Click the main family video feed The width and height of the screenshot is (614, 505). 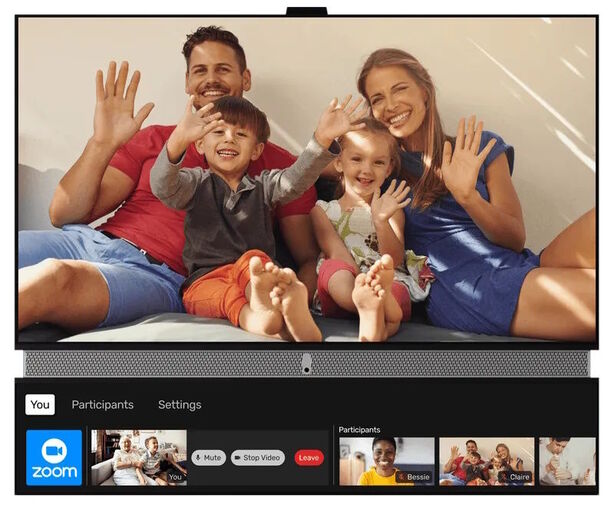306,180
